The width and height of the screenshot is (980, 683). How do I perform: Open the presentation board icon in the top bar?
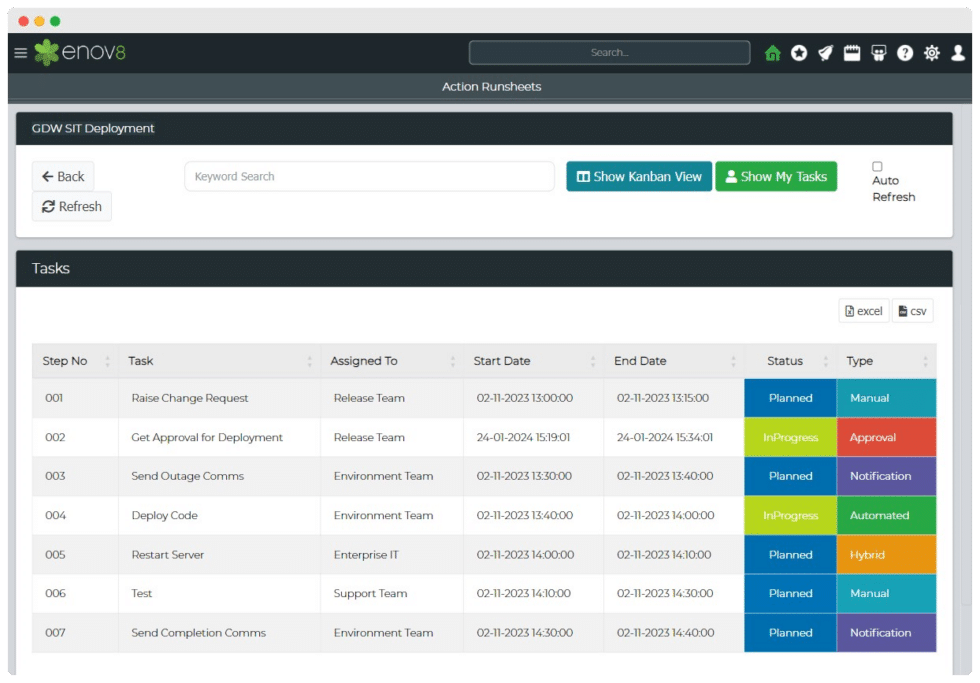[878, 53]
